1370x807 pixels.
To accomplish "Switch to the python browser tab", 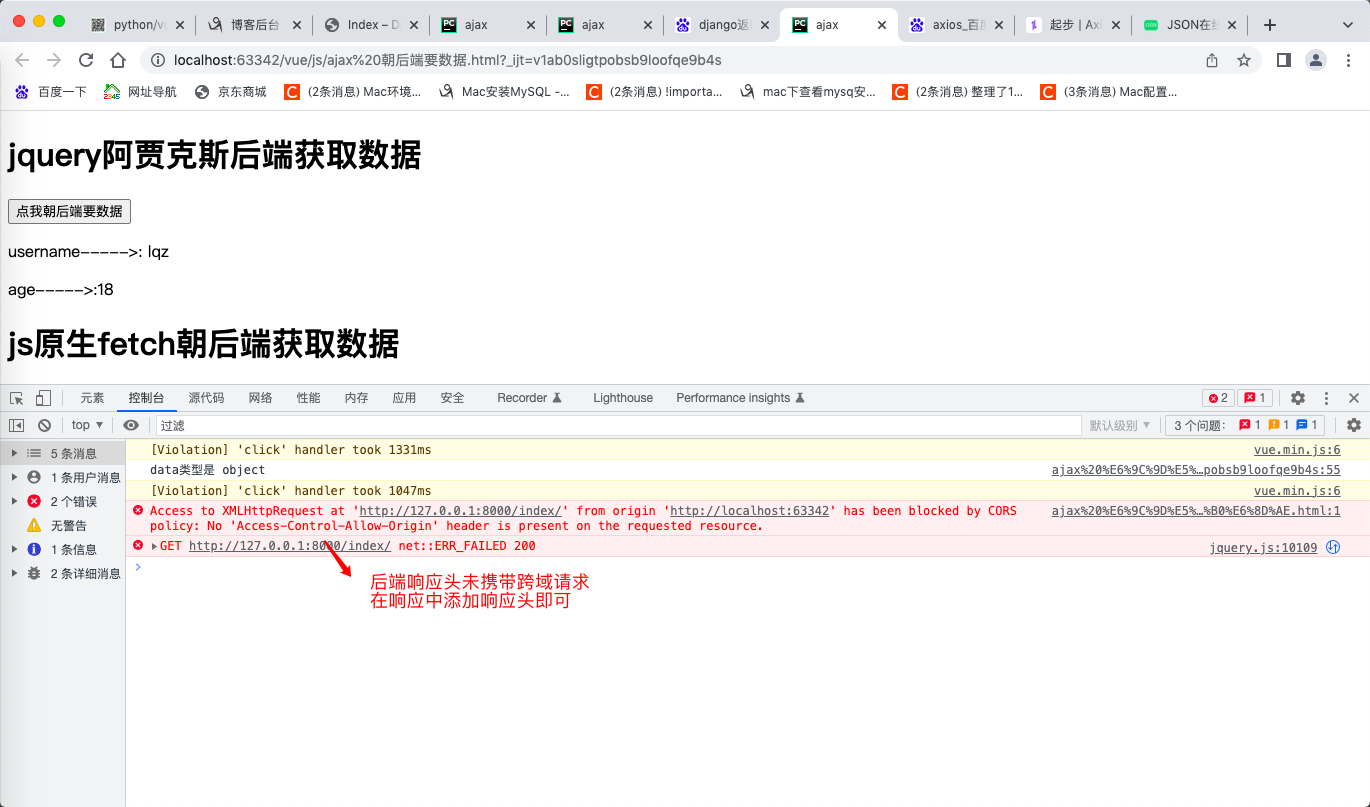I will tap(137, 25).
